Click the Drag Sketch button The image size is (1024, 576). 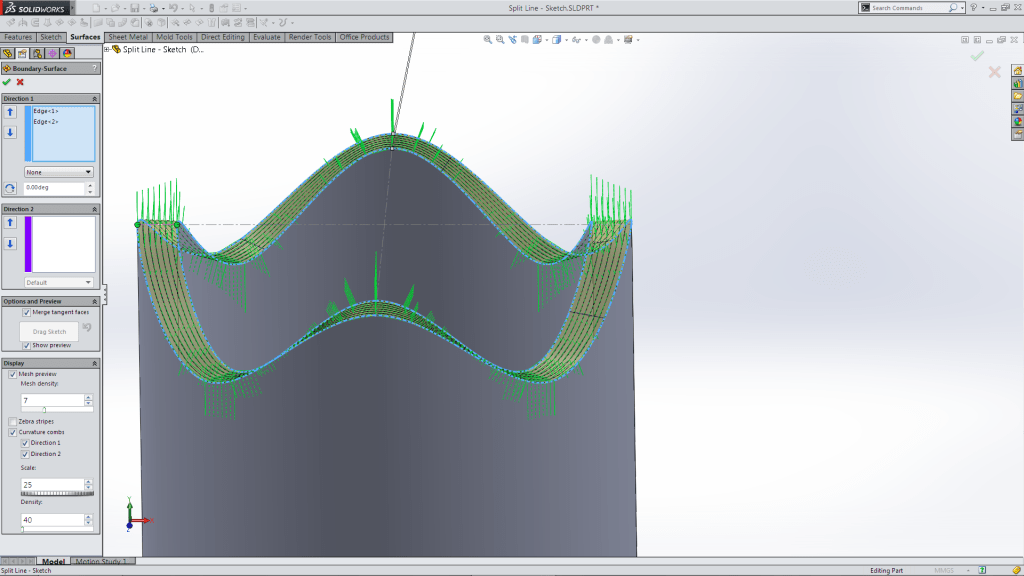point(49,331)
